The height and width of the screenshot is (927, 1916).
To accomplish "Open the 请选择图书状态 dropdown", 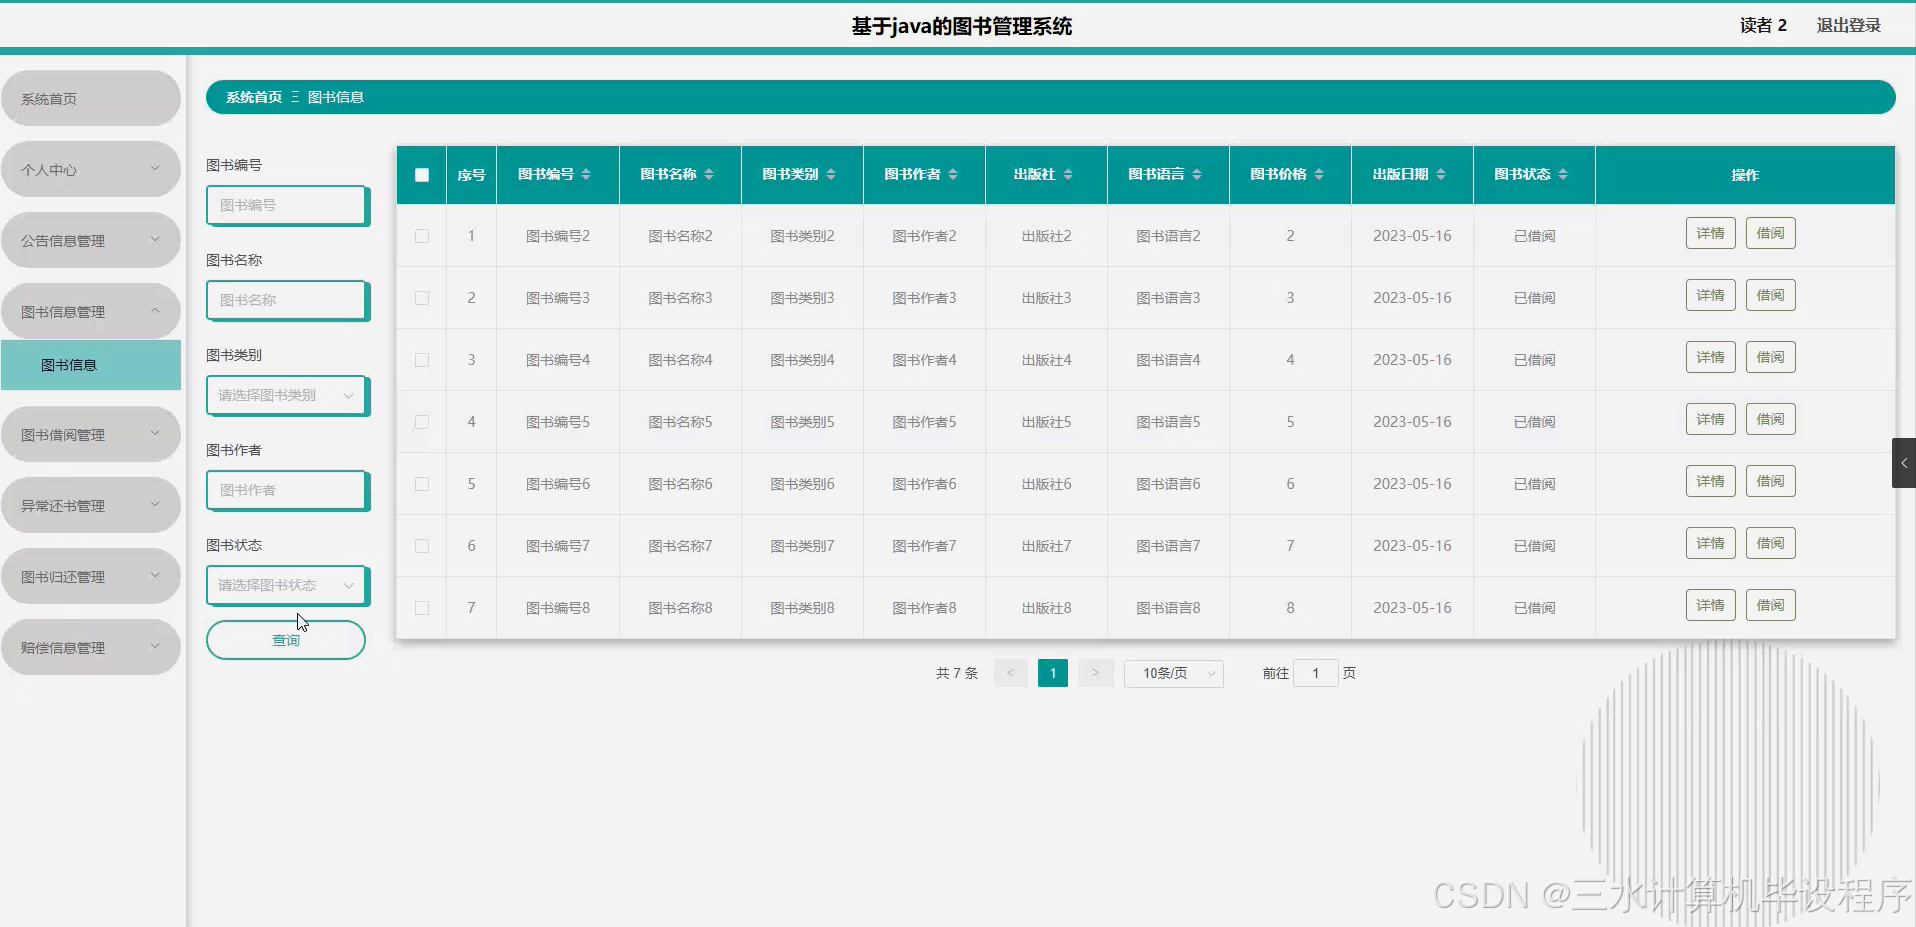I will 286,585.
